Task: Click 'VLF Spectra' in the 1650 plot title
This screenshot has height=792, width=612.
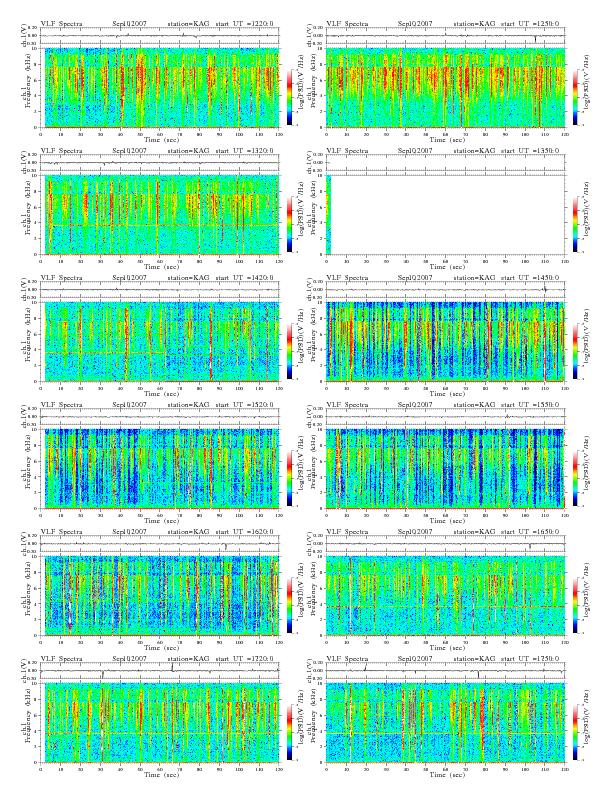Action: pyautogui.click(x=347, y=532)
